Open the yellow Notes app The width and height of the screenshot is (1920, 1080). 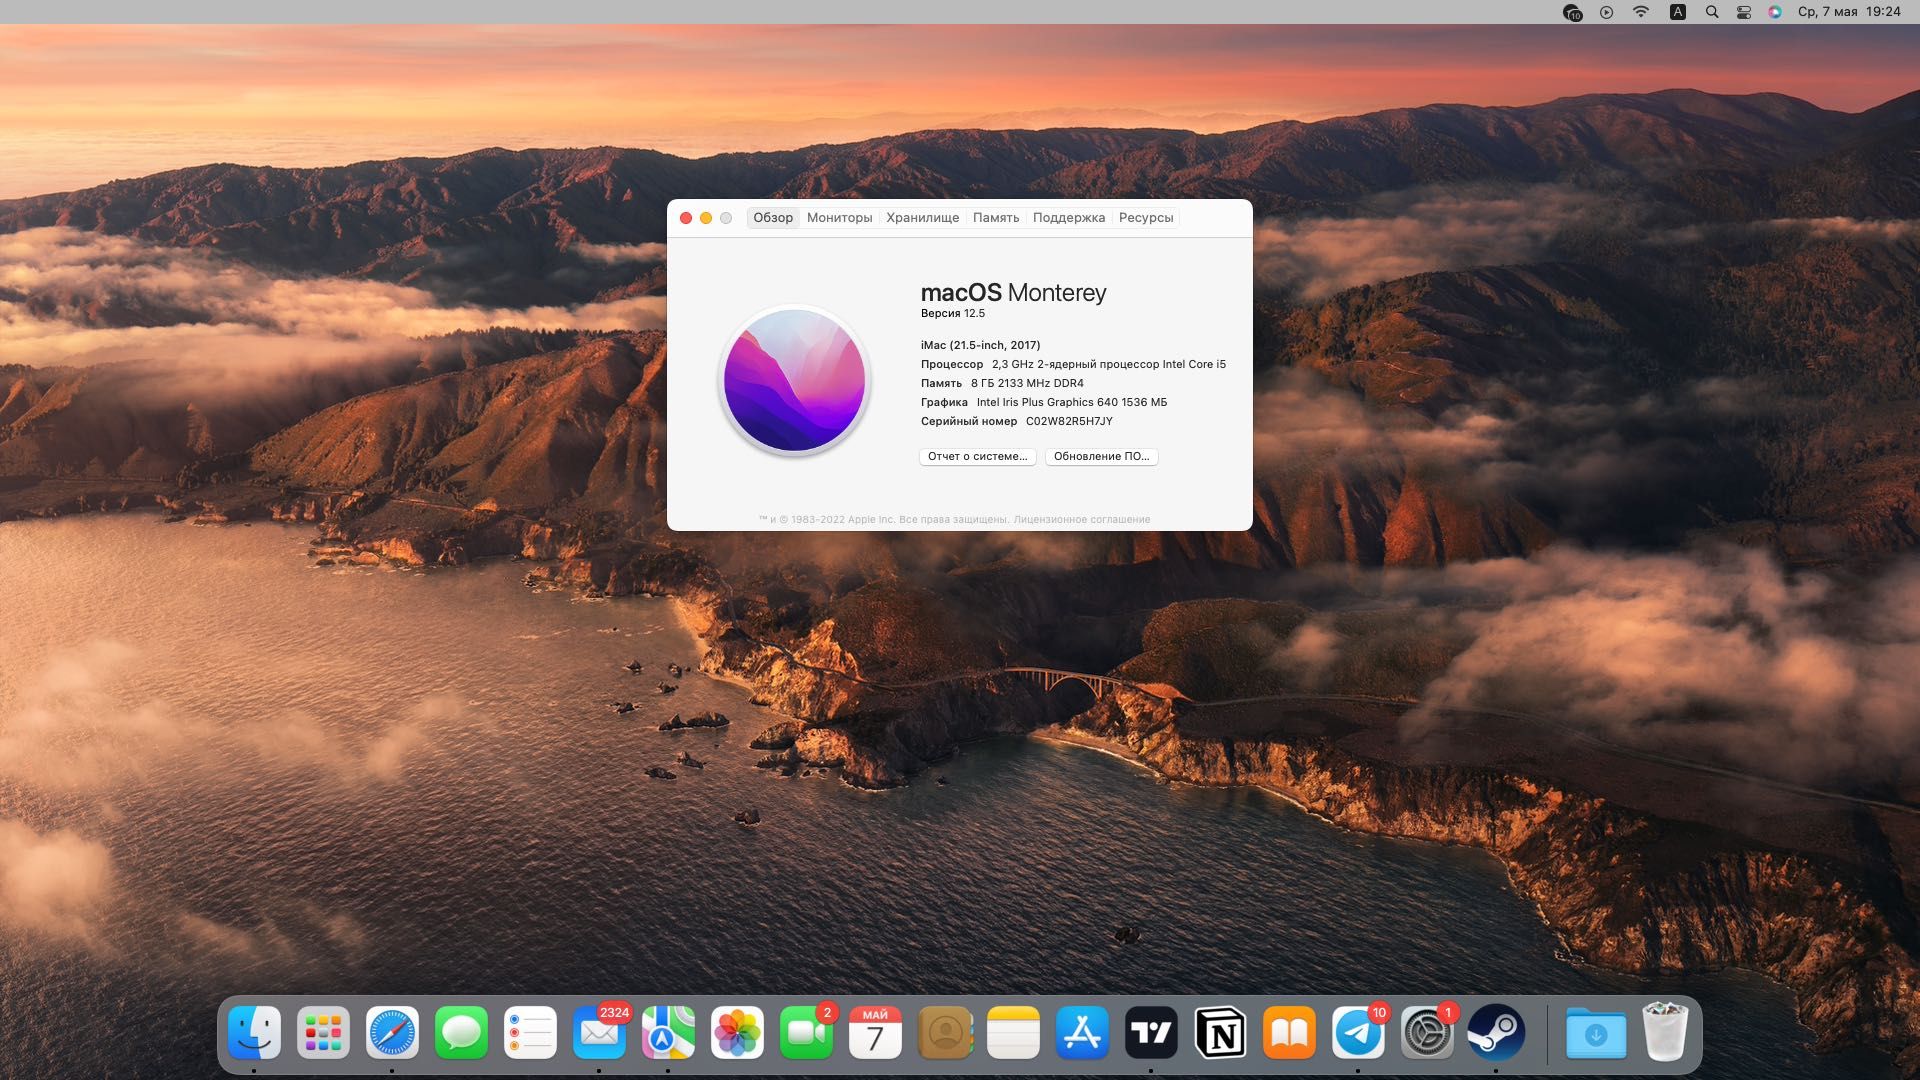[x=1013, y=1033]
